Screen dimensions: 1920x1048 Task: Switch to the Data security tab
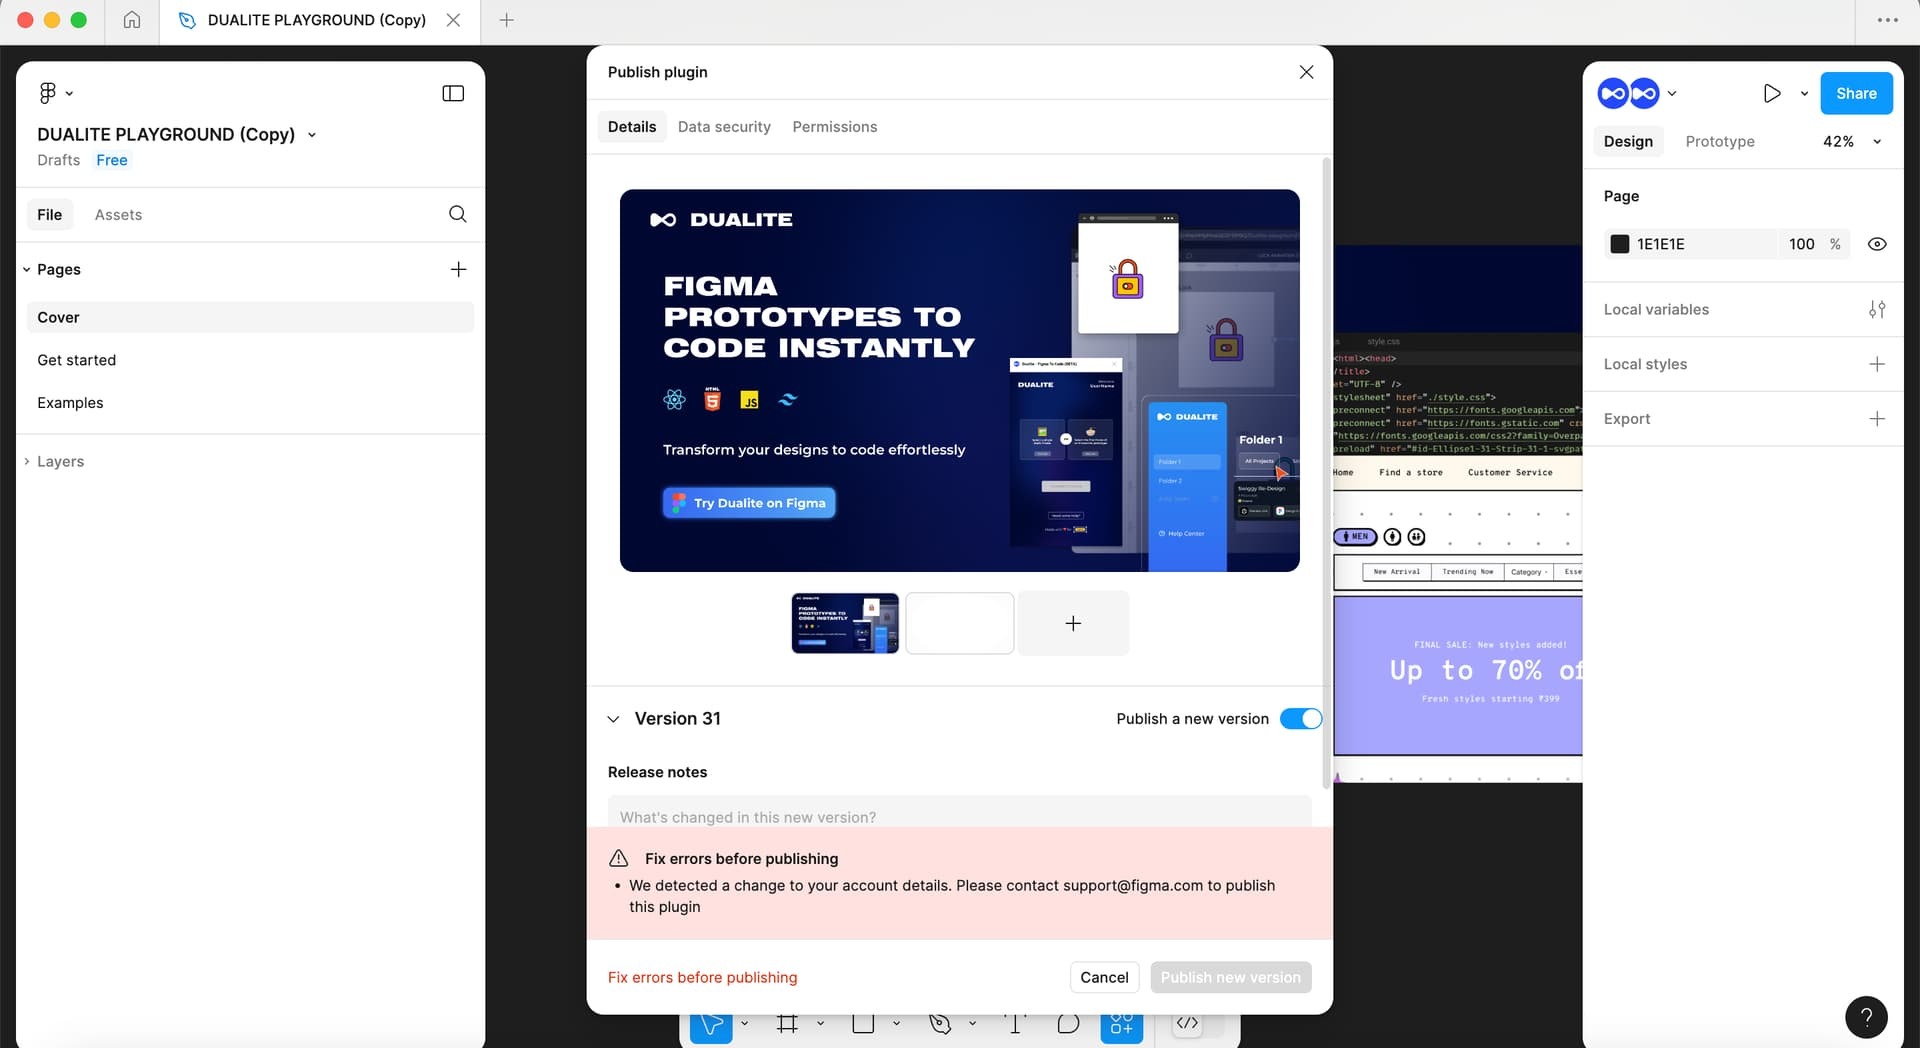[724, 127]
